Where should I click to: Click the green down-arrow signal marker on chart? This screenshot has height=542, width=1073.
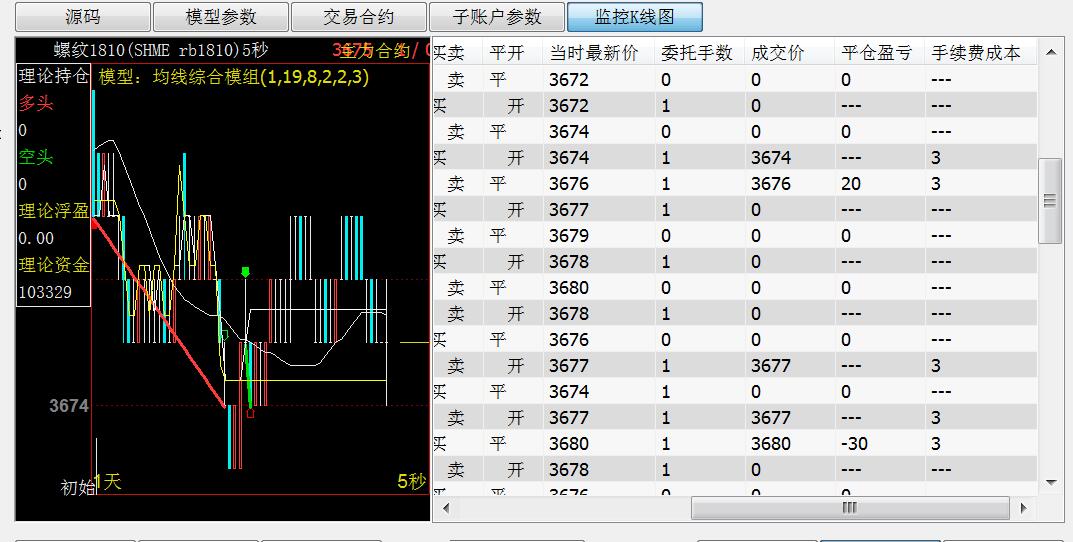(245, 272)
